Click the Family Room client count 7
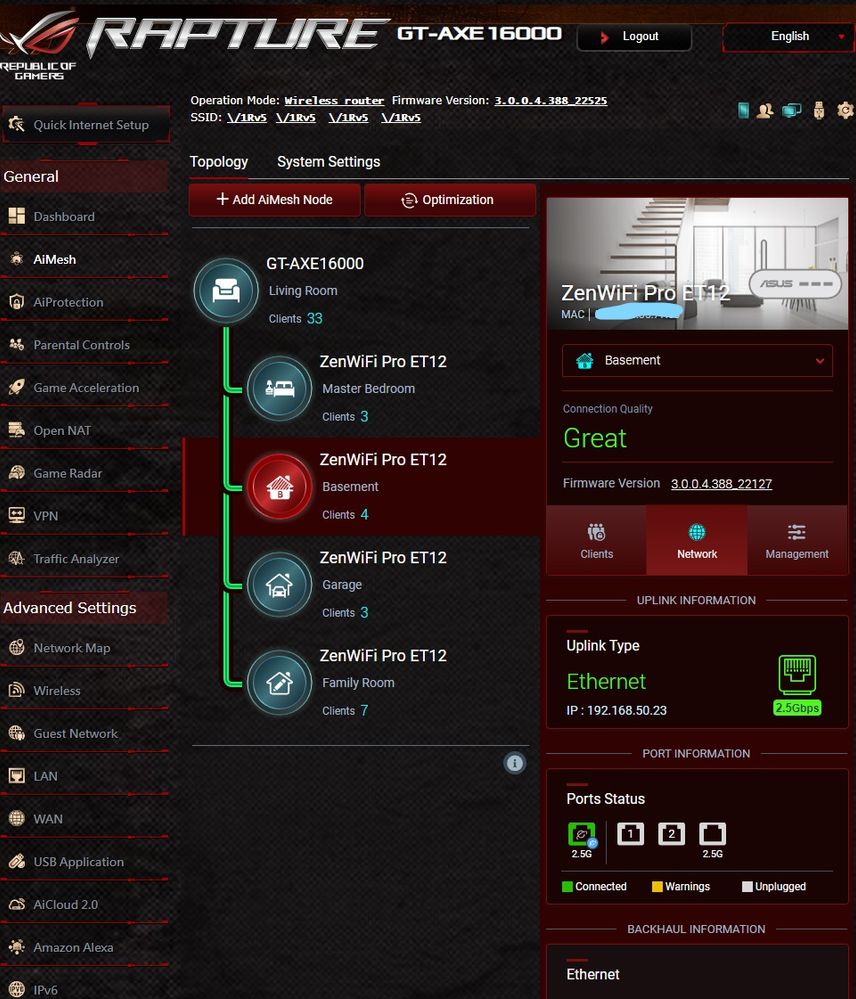Screen dimensions: 856x999 pyautogui.click(x=364, y=710)
